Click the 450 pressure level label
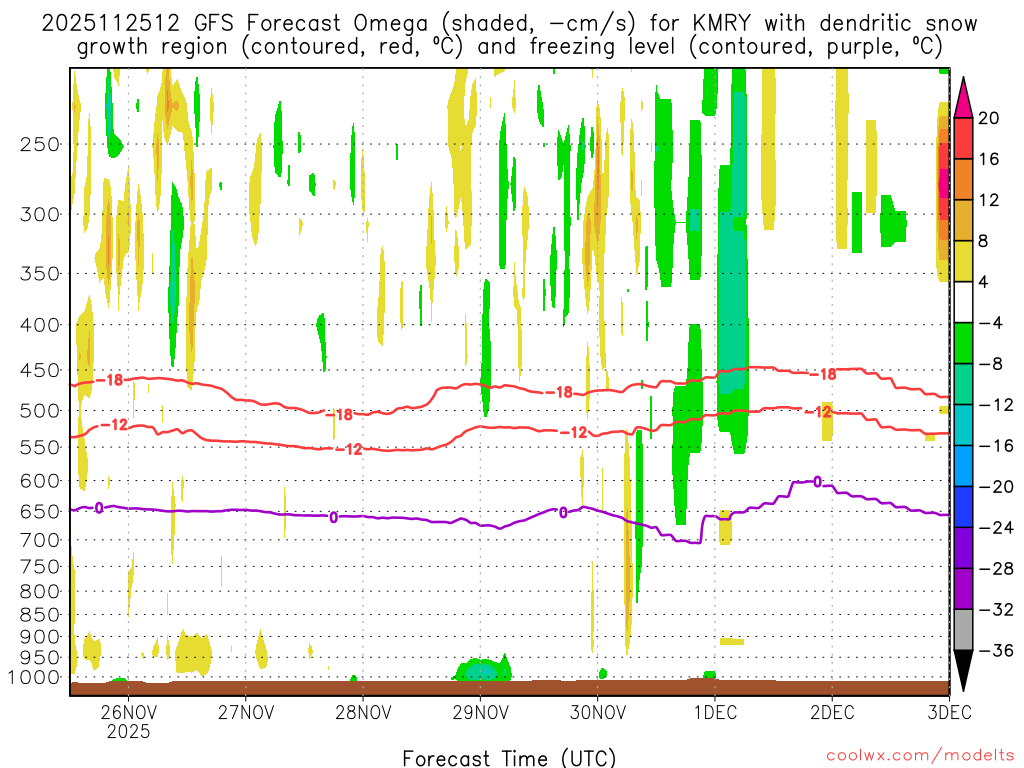This screenshot has height=768, width=1024. coord(40,370)
